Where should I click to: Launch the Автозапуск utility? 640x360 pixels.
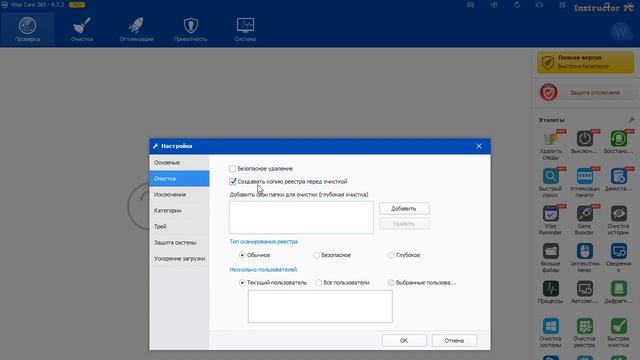tap(584, 292)
